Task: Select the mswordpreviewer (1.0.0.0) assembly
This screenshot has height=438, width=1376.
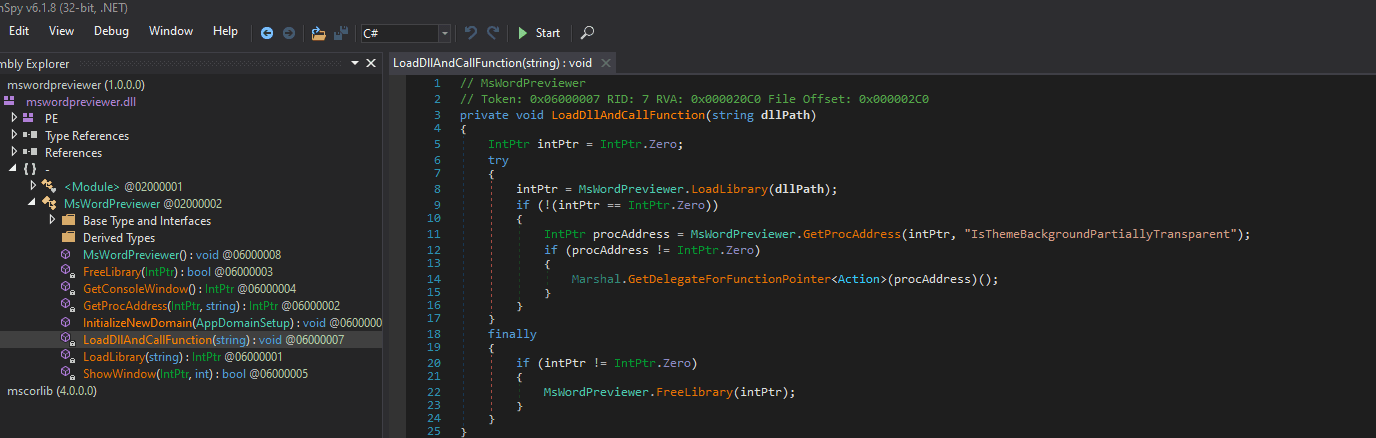Action: [76, 85]
